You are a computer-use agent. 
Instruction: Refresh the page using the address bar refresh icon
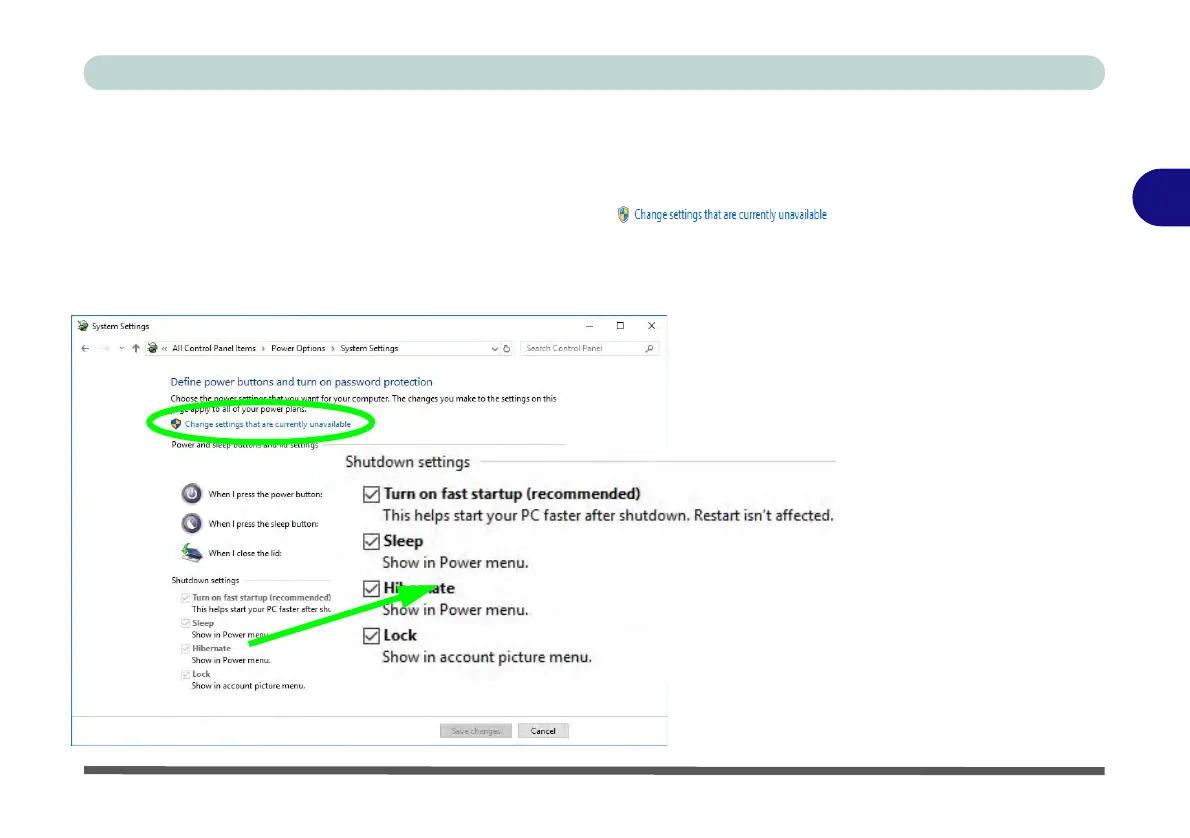[507, 349]
